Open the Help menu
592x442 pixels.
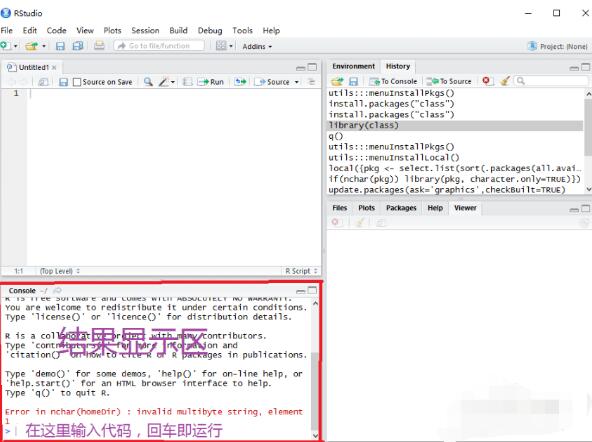point(271,30)
